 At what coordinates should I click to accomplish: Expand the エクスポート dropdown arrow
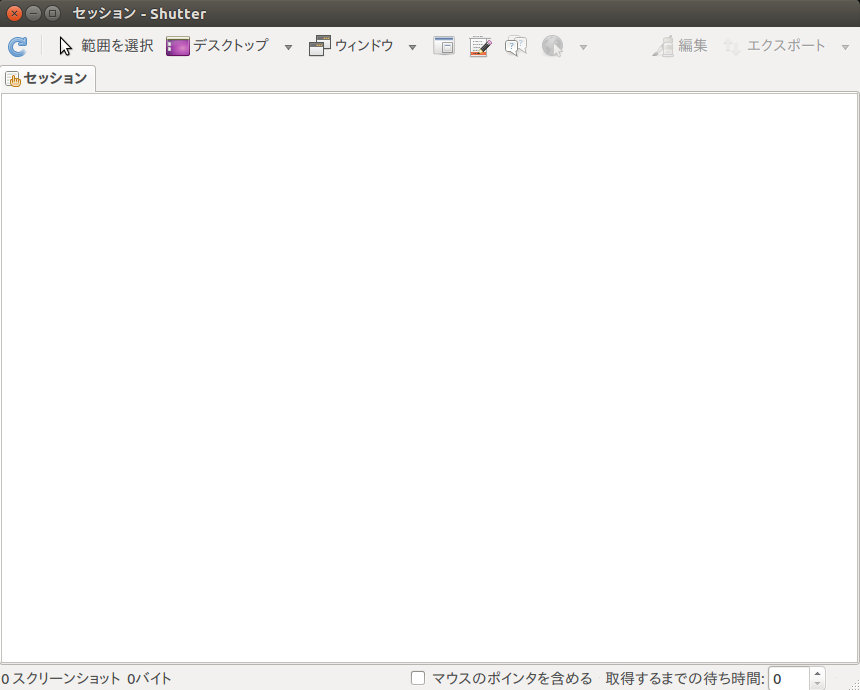click(x=845, y=47)
